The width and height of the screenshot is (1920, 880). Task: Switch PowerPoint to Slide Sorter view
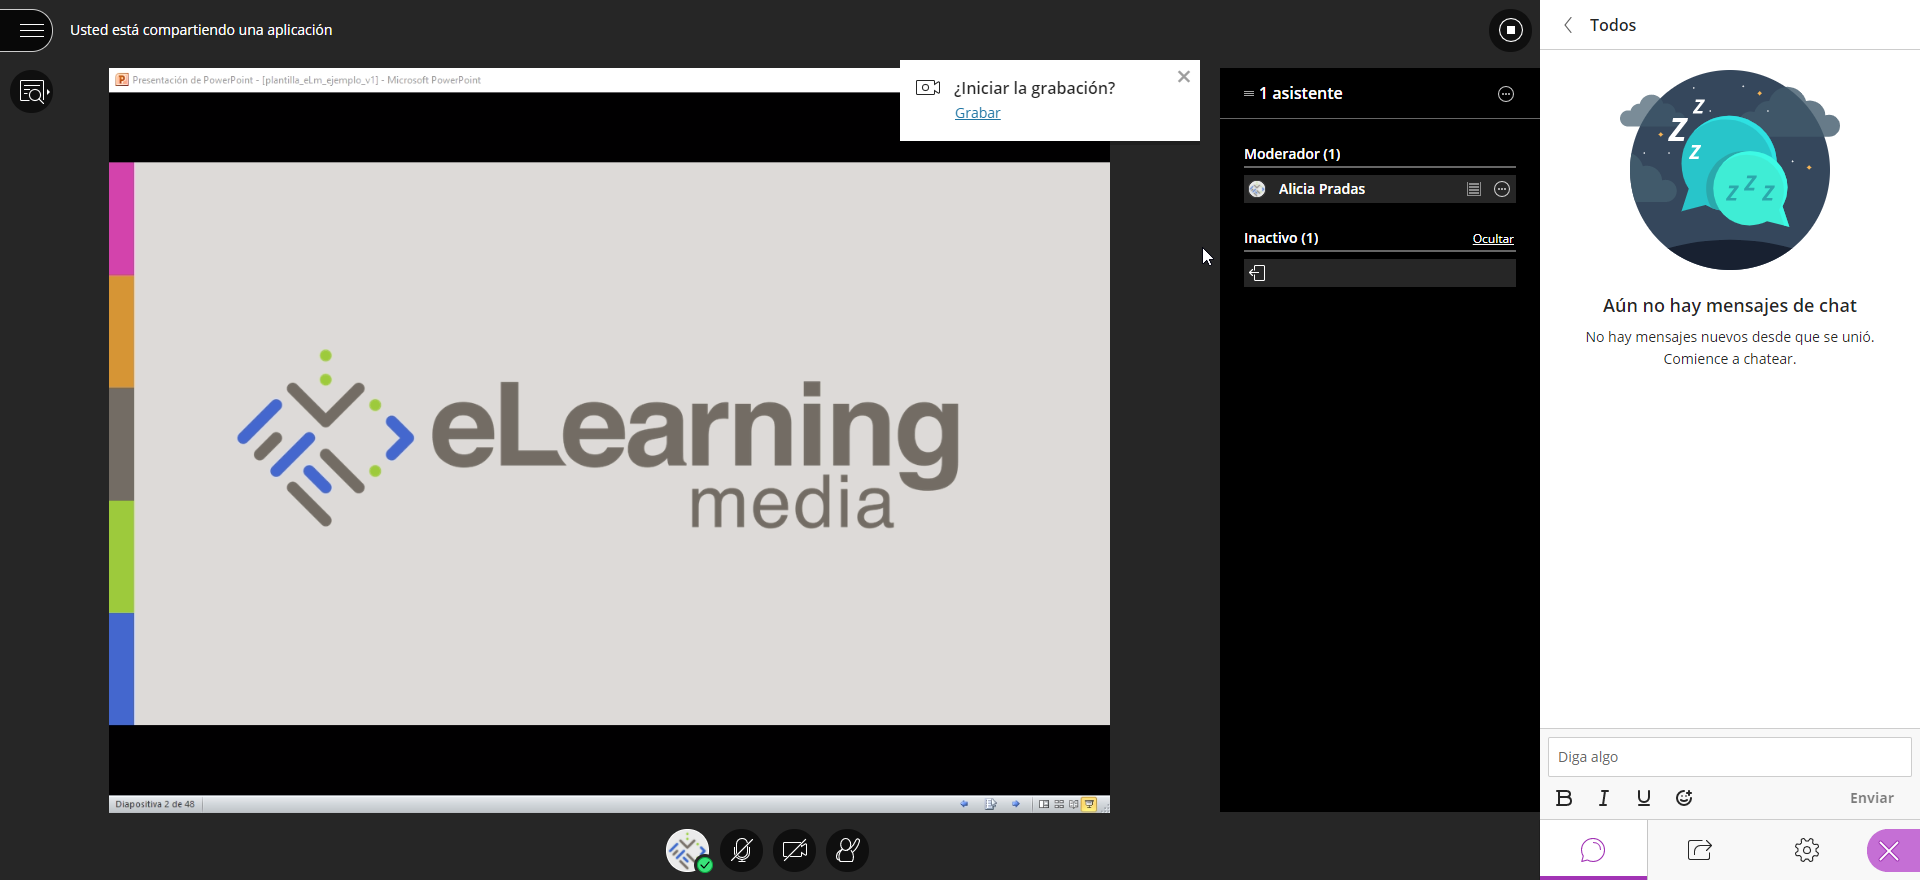1059,804
